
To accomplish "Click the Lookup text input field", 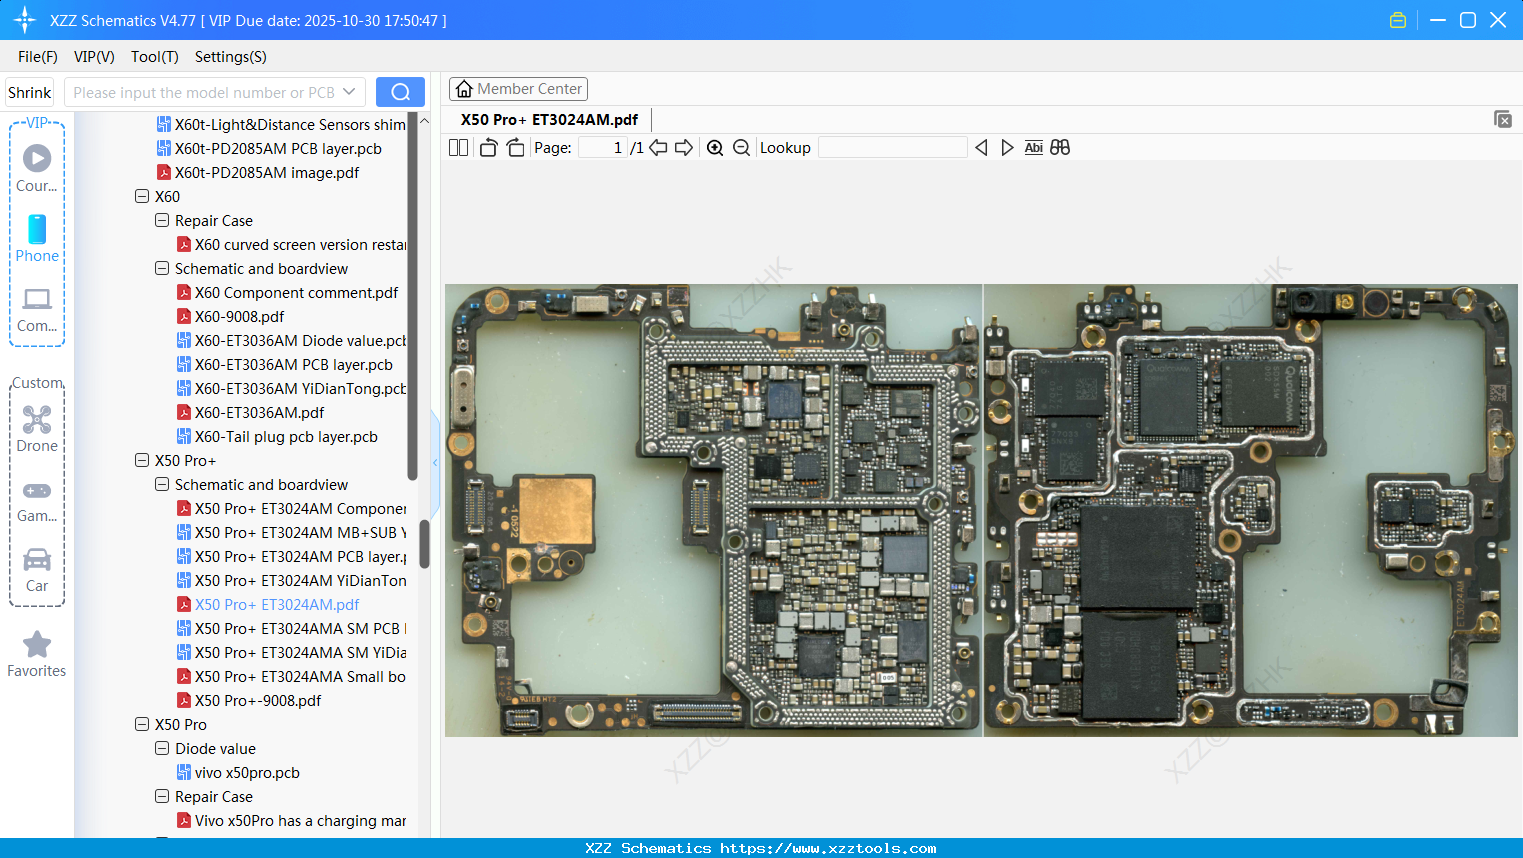I will click(x=892, y=148).
